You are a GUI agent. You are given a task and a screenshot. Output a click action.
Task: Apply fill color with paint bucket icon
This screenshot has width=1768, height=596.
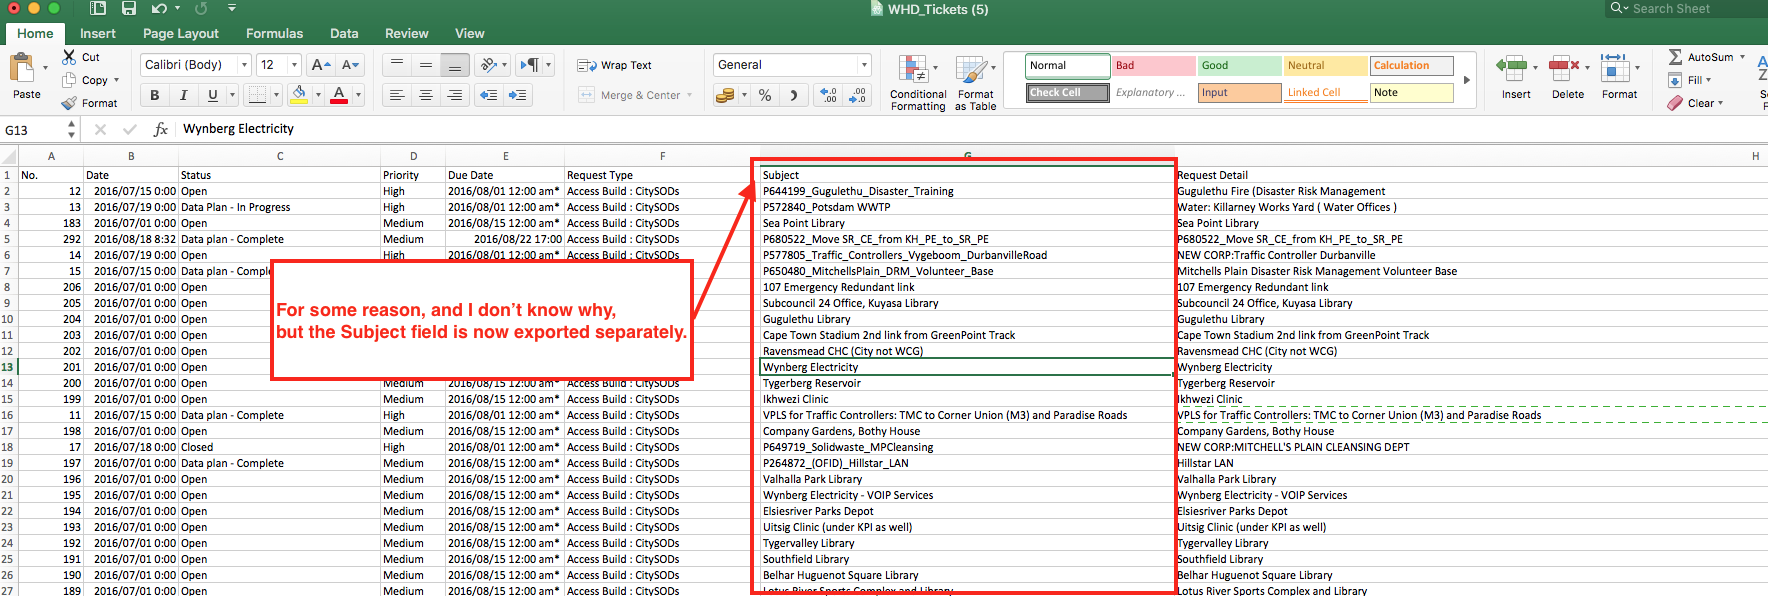coord(299,94)
